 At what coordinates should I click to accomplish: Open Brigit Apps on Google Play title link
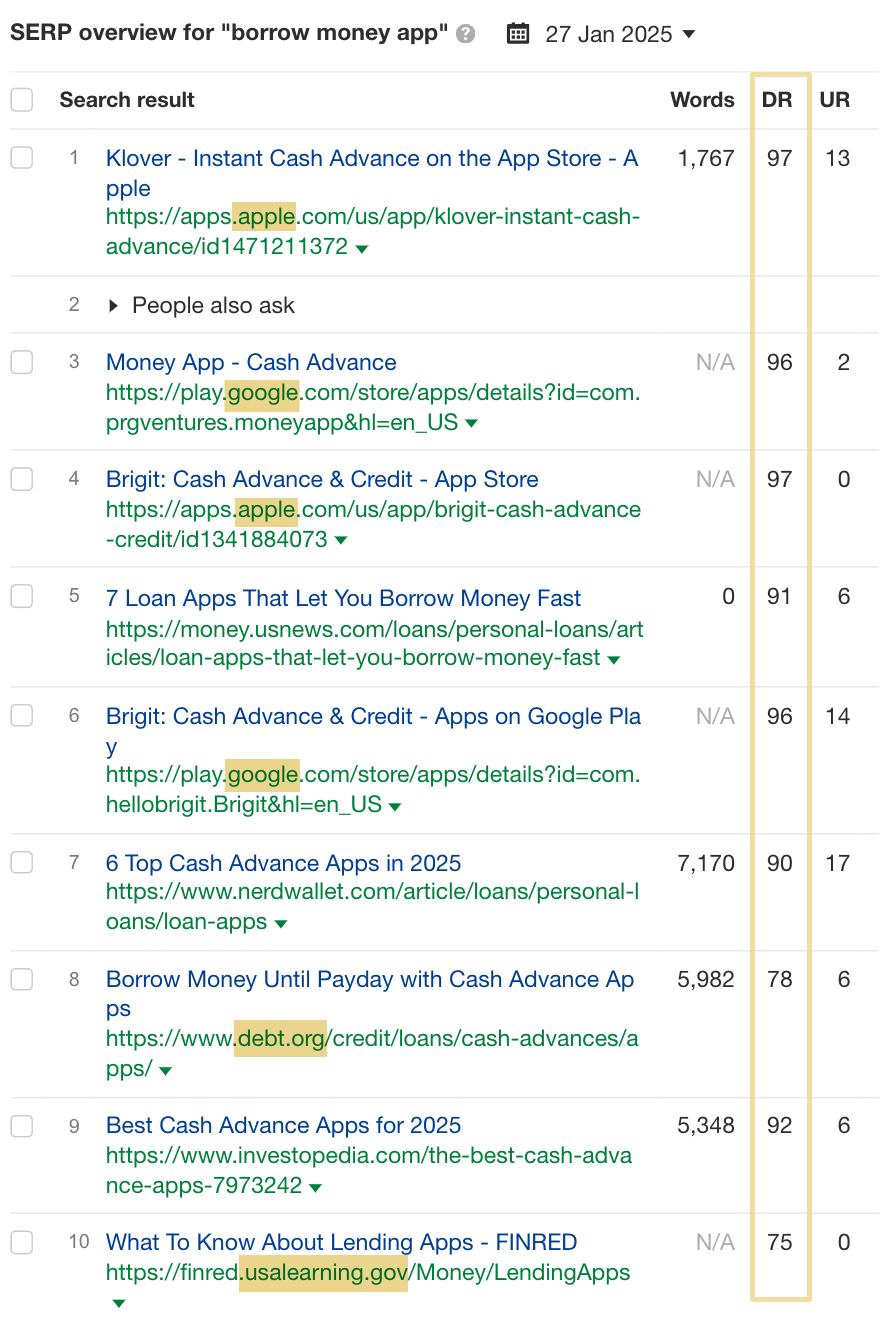(373, 731)
